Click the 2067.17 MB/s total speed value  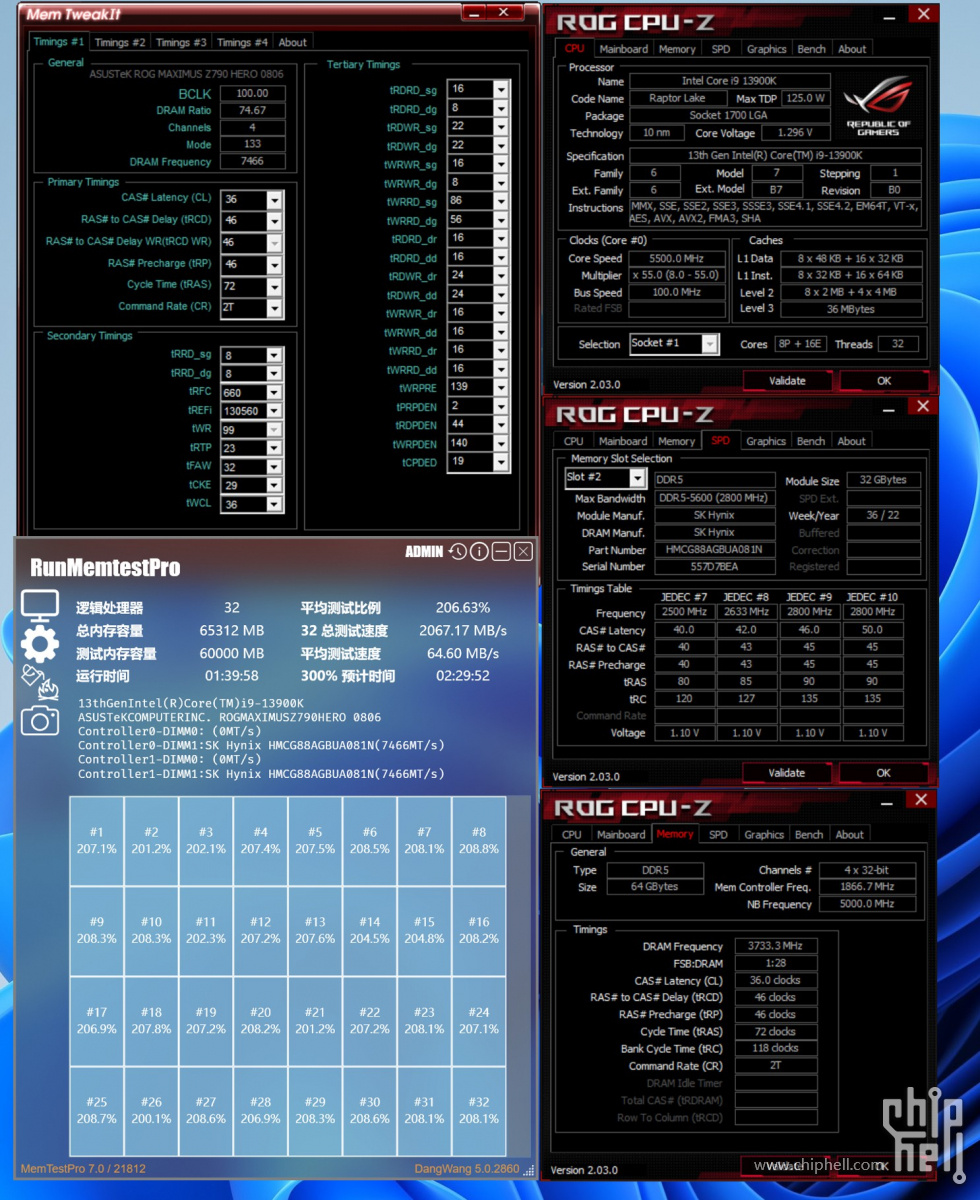pyautogui.click(x=463, y=631)
